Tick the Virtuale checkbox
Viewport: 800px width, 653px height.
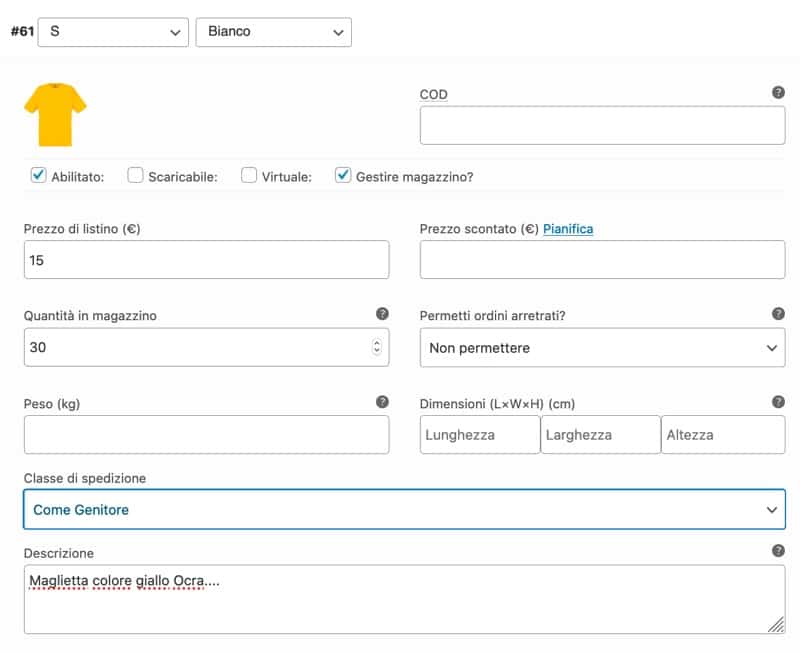click(x=250, y=175)
